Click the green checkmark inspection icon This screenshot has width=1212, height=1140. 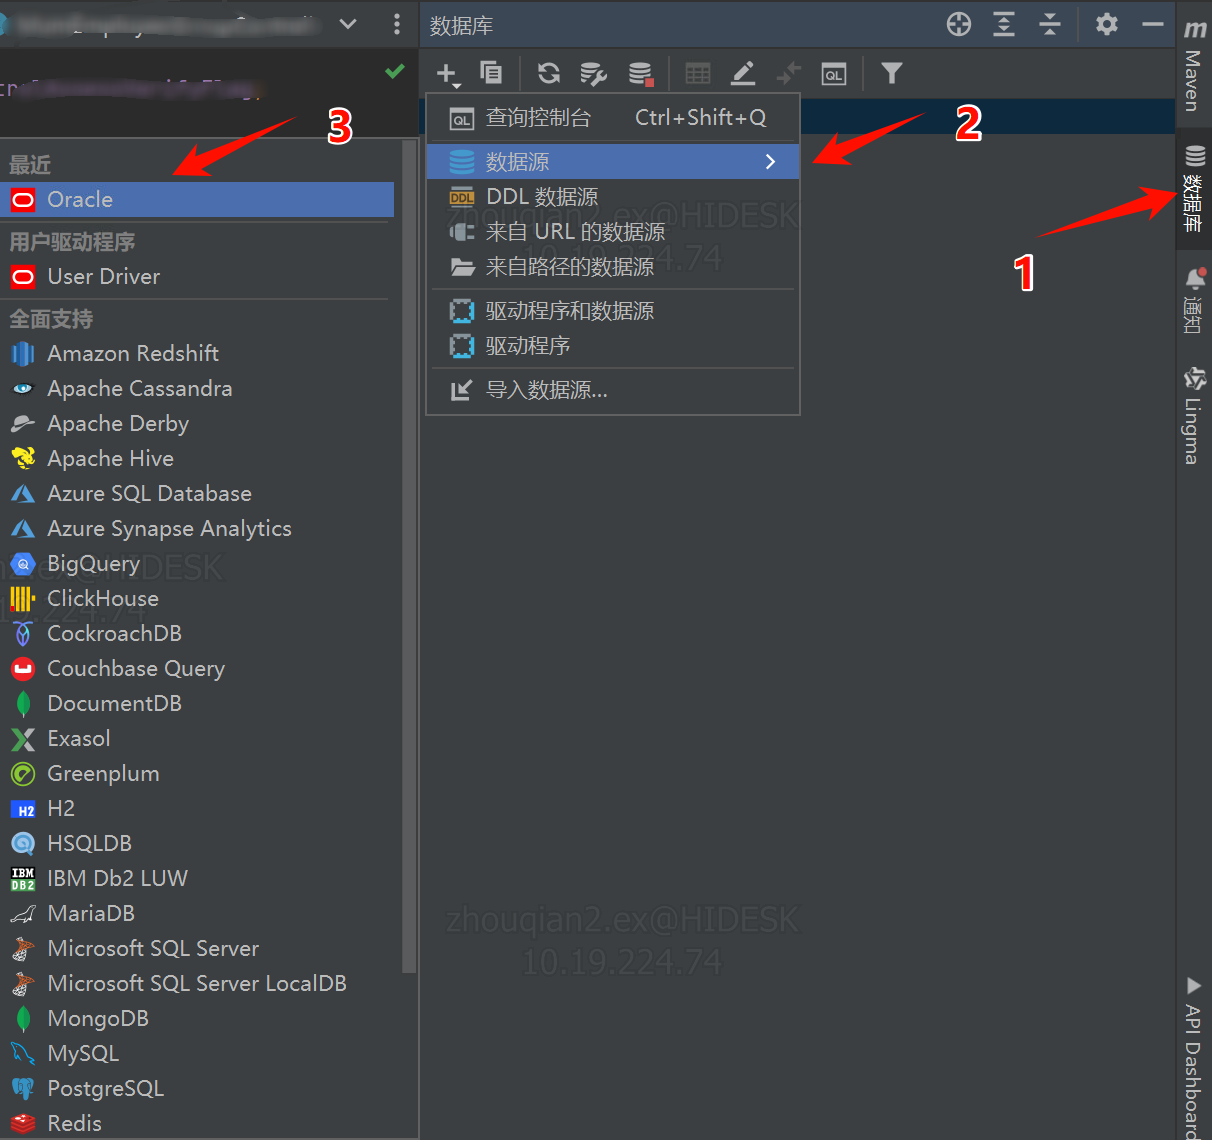click(395, 71)
